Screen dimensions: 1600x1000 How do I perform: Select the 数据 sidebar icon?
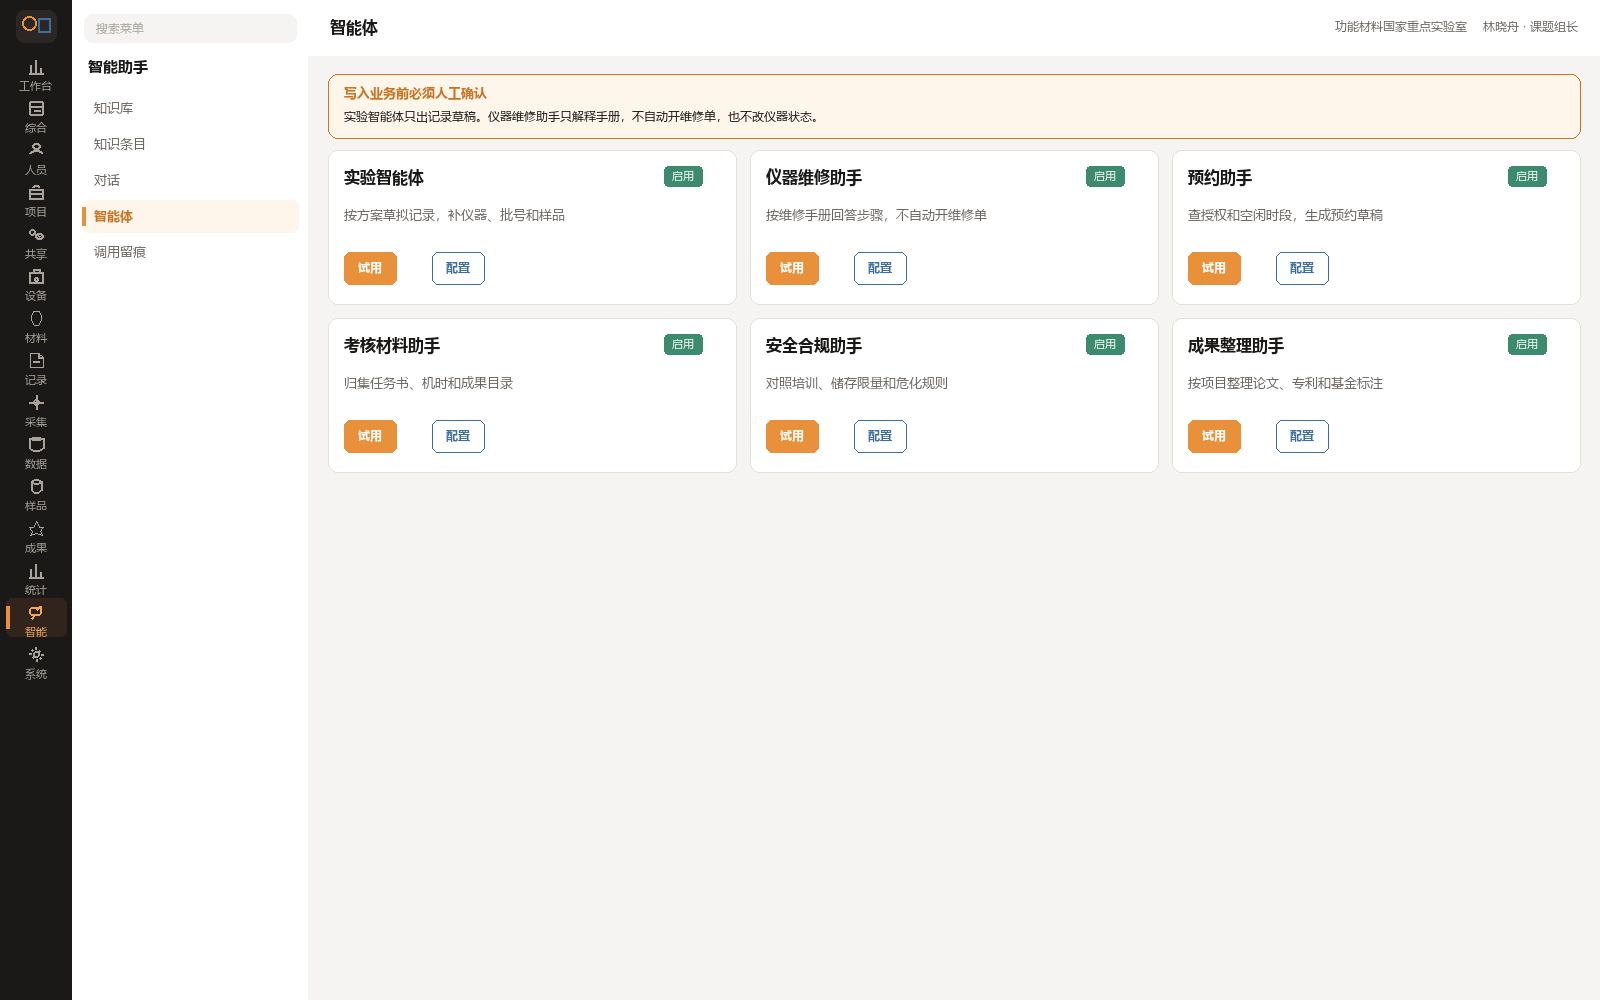click(36, 453)
